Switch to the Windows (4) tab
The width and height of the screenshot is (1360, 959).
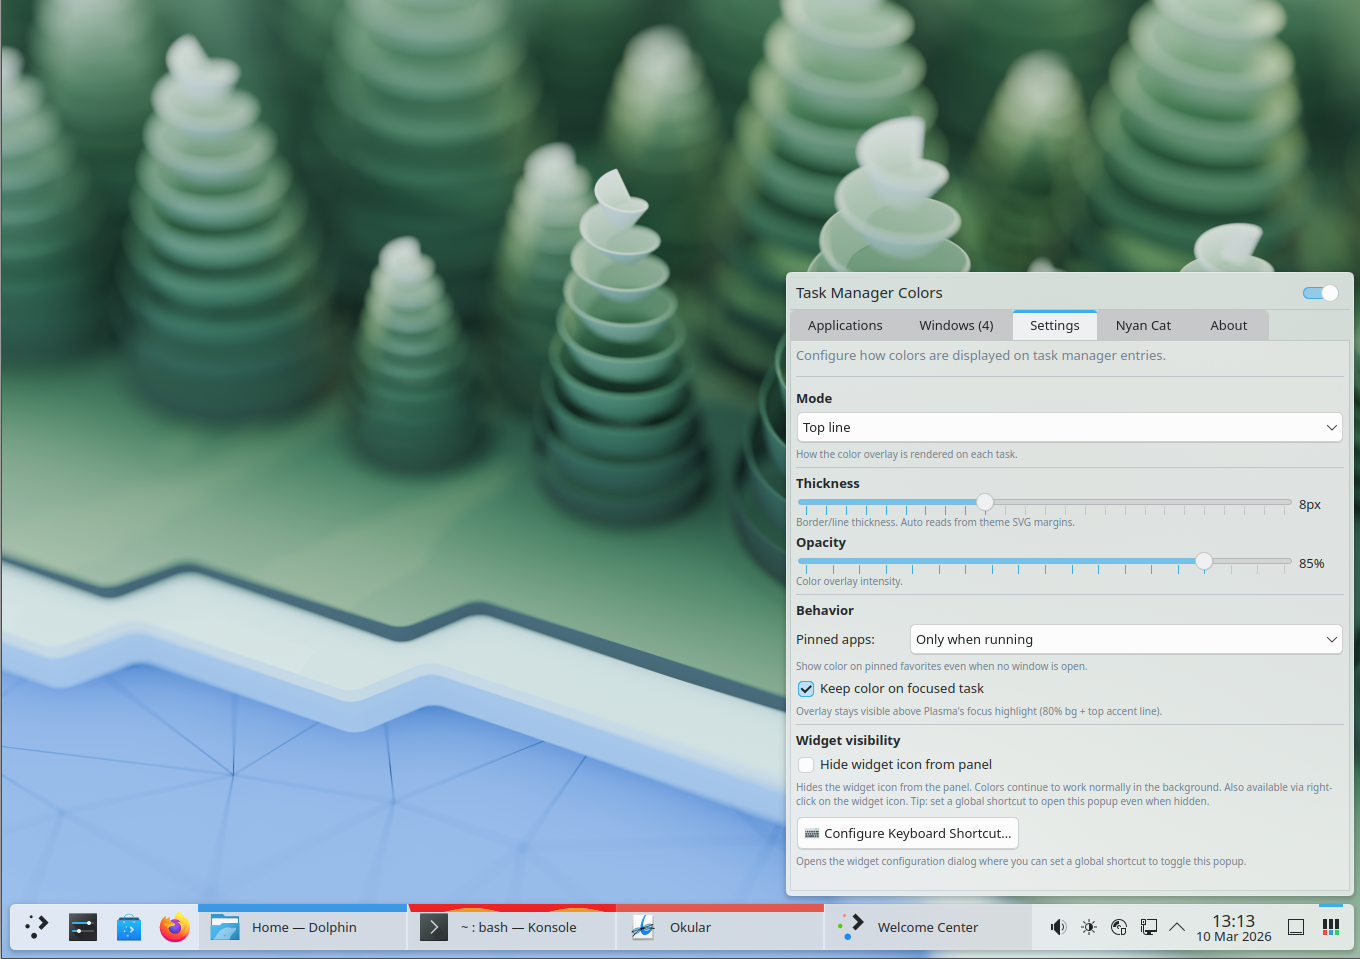(956, 325)
